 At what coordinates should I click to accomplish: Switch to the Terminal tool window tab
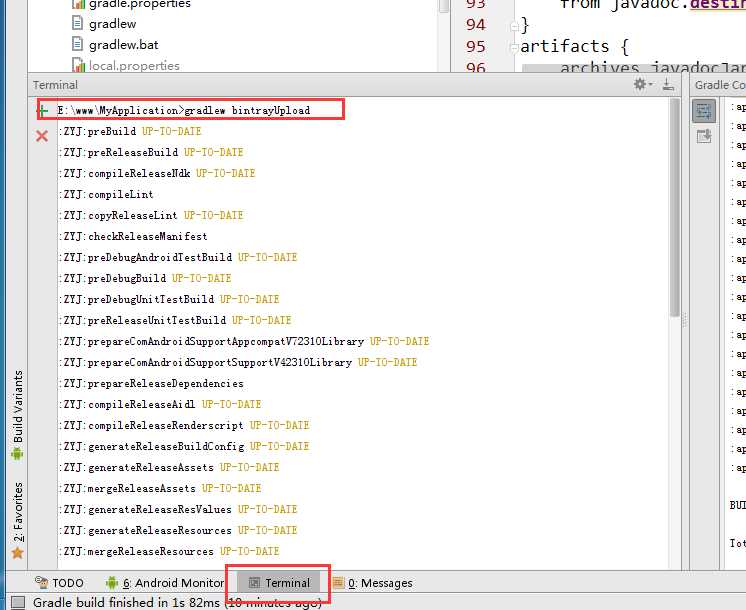tap(280, 583)
